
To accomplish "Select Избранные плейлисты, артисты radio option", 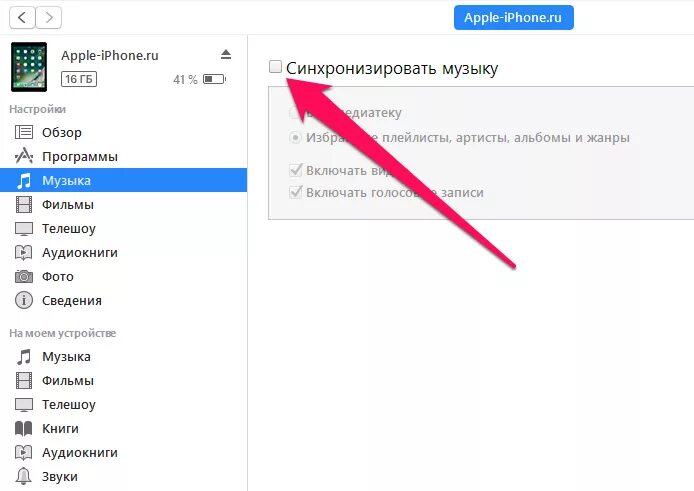I will coord(295,137).
